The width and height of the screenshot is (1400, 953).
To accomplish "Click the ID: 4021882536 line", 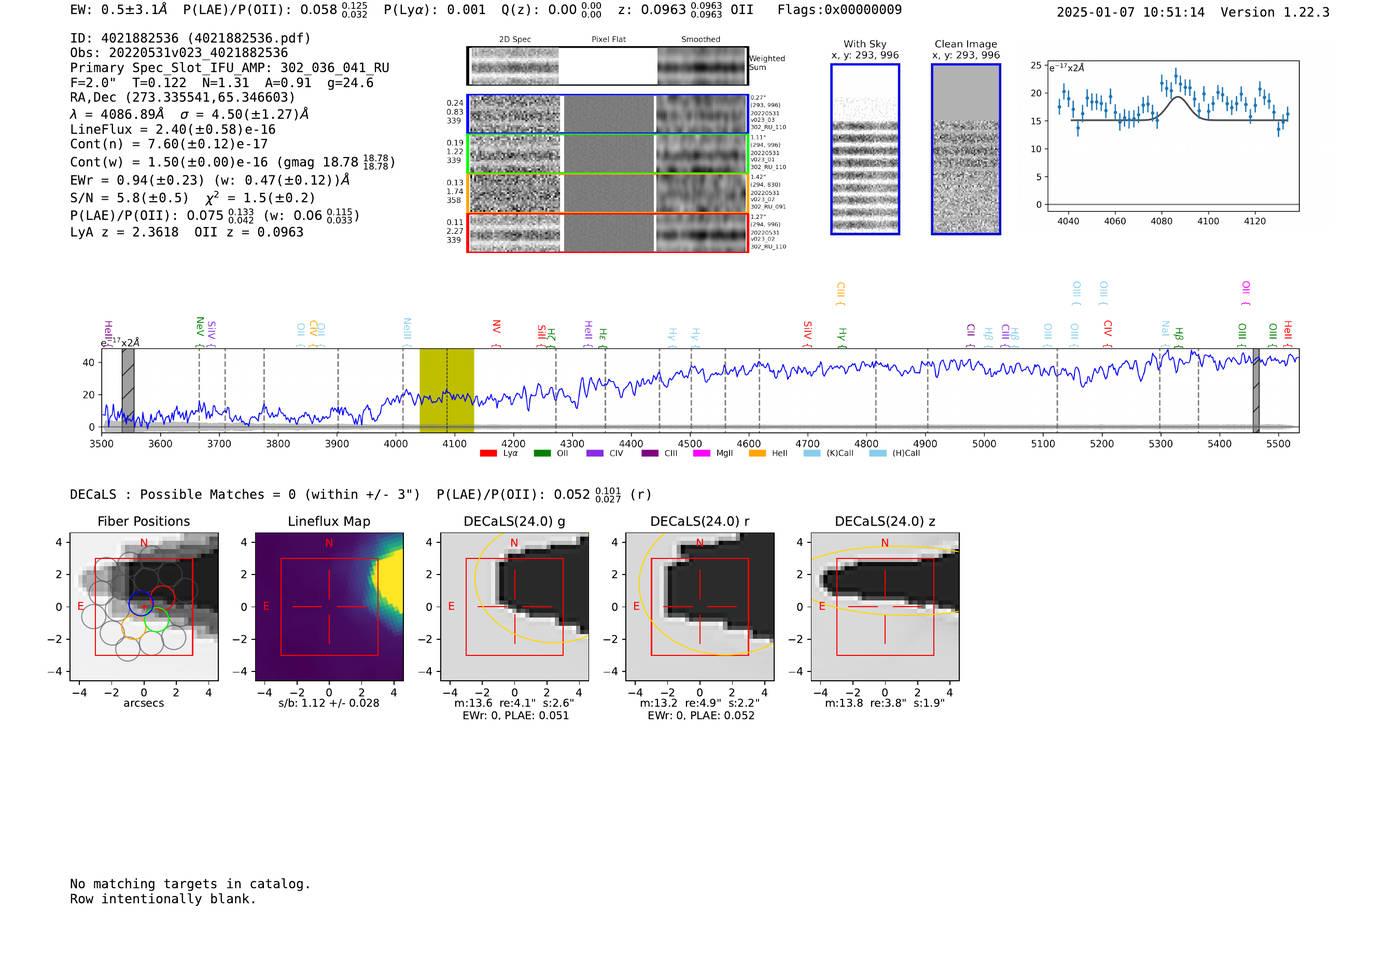I will [x=190, y=38].
